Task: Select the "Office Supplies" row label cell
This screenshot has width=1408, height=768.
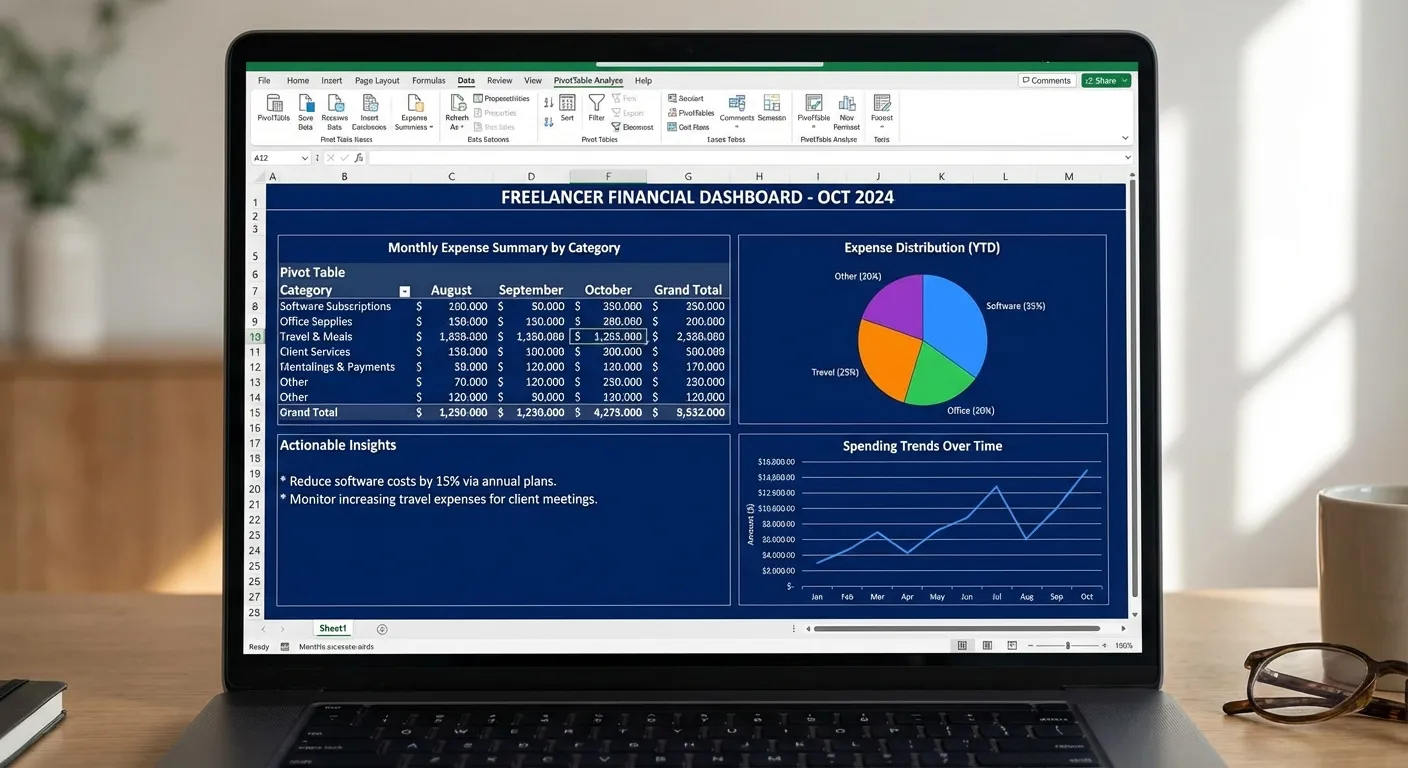Action: (316, 322)
